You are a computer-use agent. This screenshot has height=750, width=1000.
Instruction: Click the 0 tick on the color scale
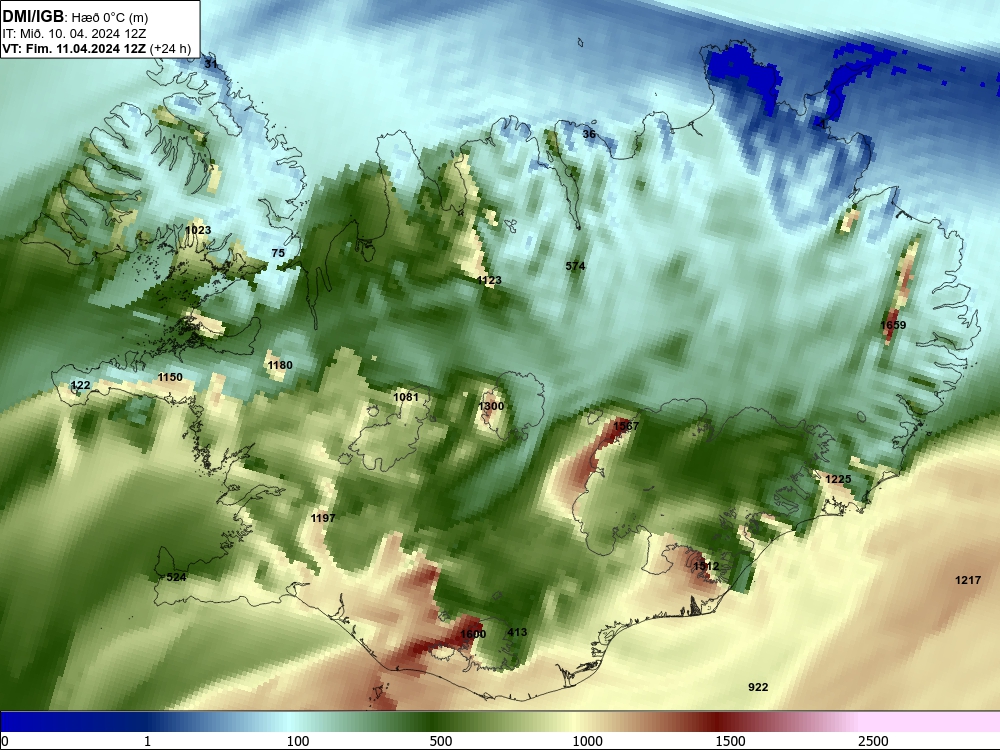[x=5, y=741]
